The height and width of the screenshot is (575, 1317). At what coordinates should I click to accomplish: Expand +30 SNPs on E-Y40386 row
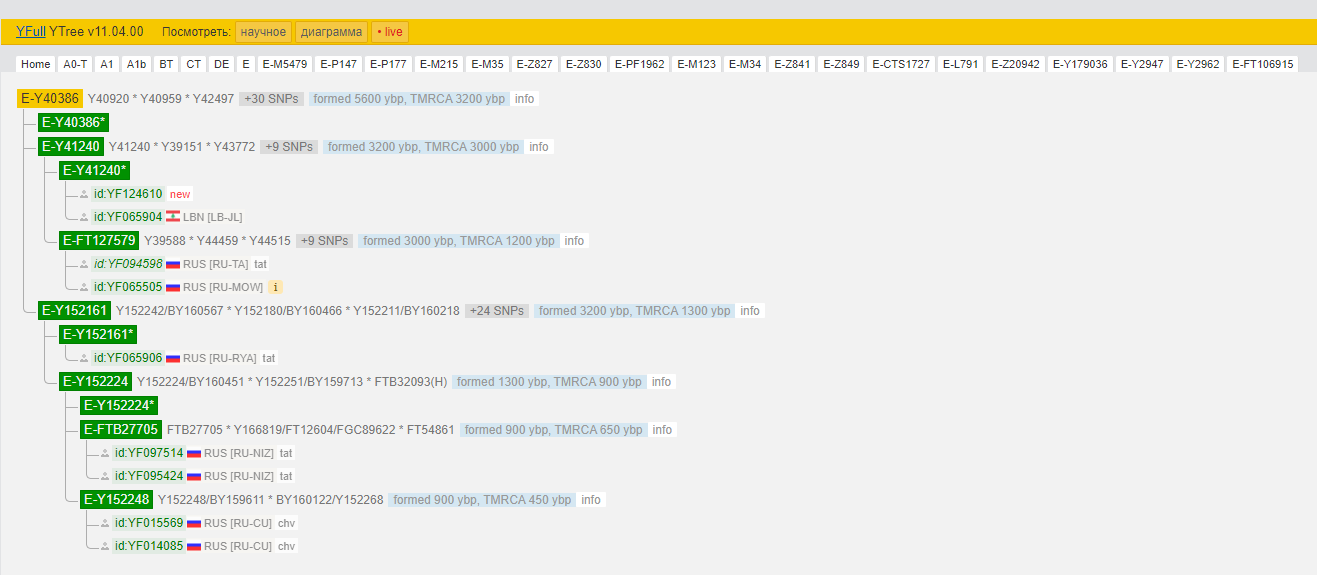(x=271, y=99)
